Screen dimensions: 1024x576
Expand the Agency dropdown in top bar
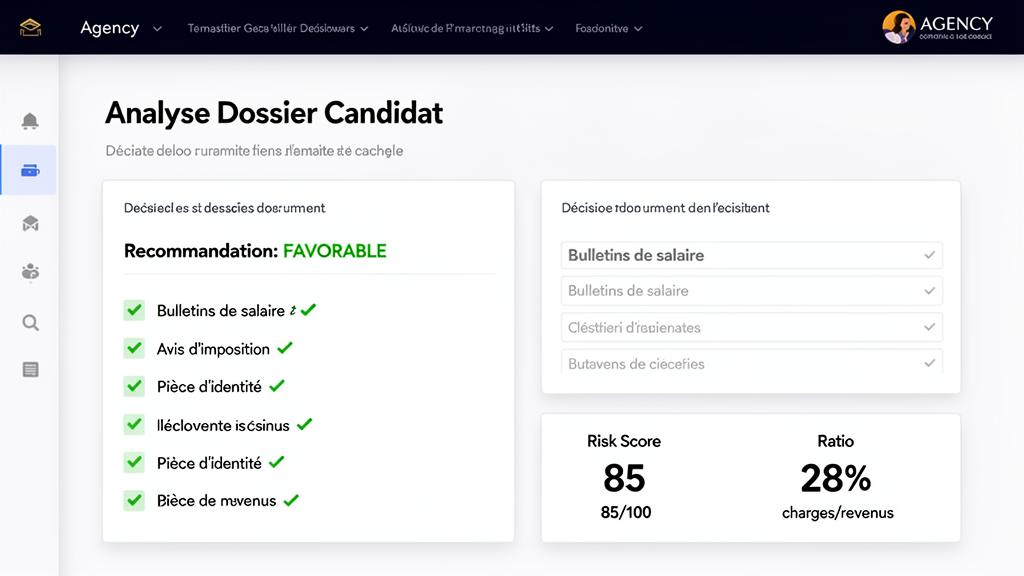pos(157,28)
